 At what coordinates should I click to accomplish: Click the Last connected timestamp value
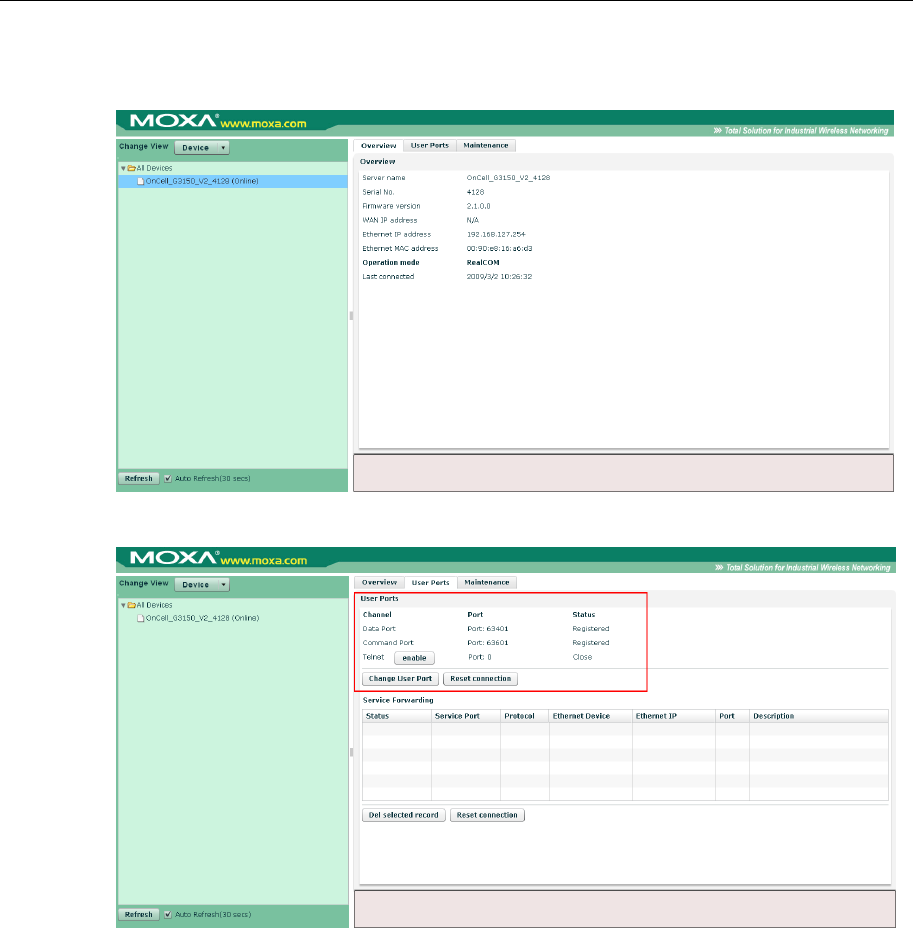[499, 276]
